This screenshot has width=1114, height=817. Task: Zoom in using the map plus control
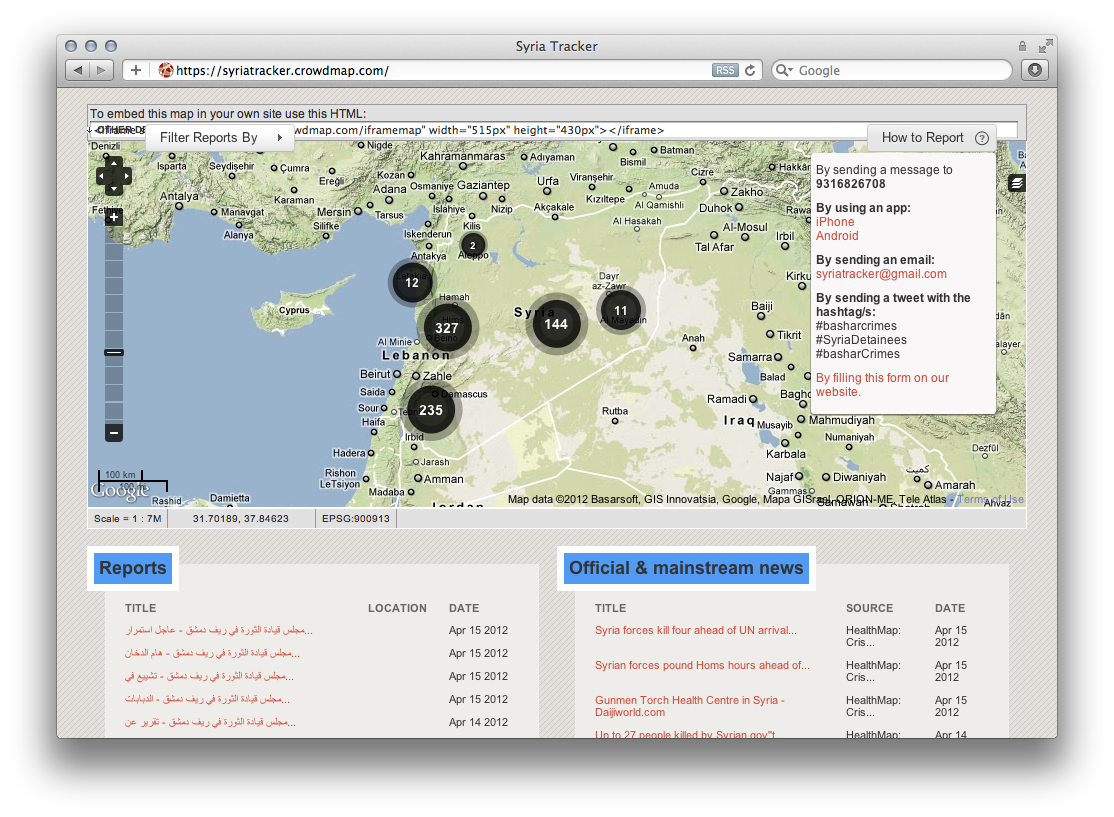(x=114, y=216)
